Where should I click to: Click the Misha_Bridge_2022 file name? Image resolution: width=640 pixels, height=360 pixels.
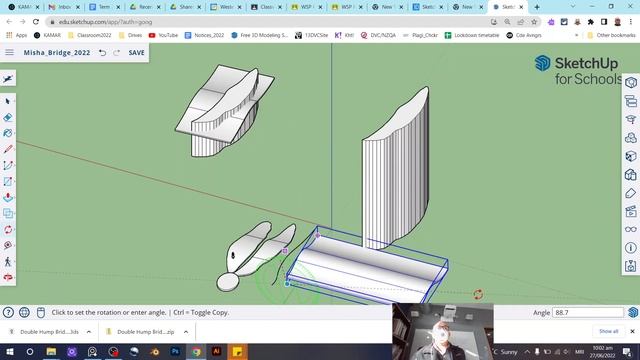[x=57, y=53]
